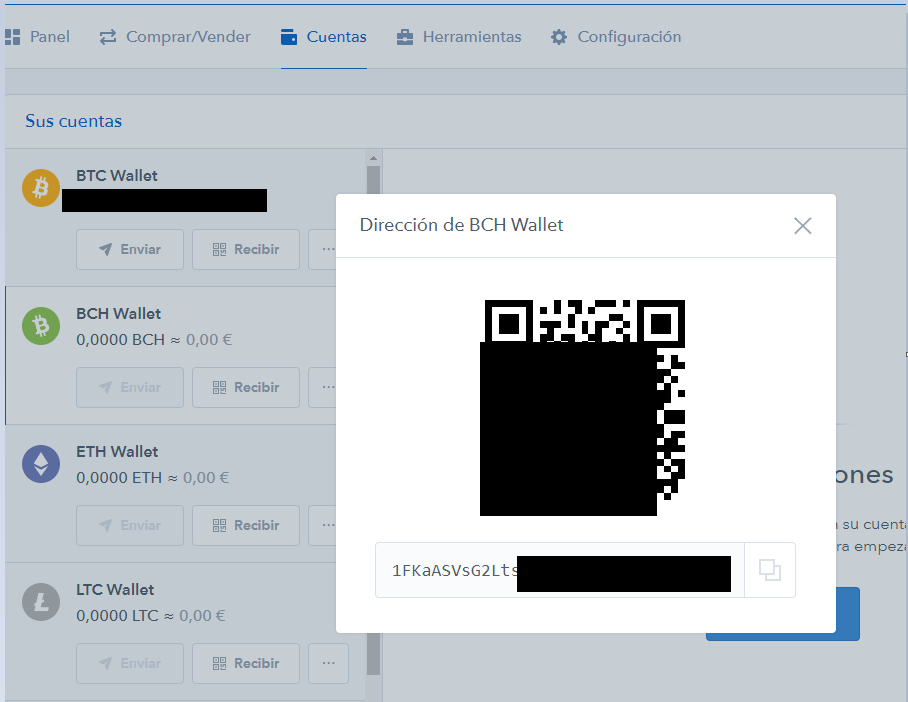Click Enviar under BCH Wallet
Screen dimensions: 908x702
tap(130, 387)
